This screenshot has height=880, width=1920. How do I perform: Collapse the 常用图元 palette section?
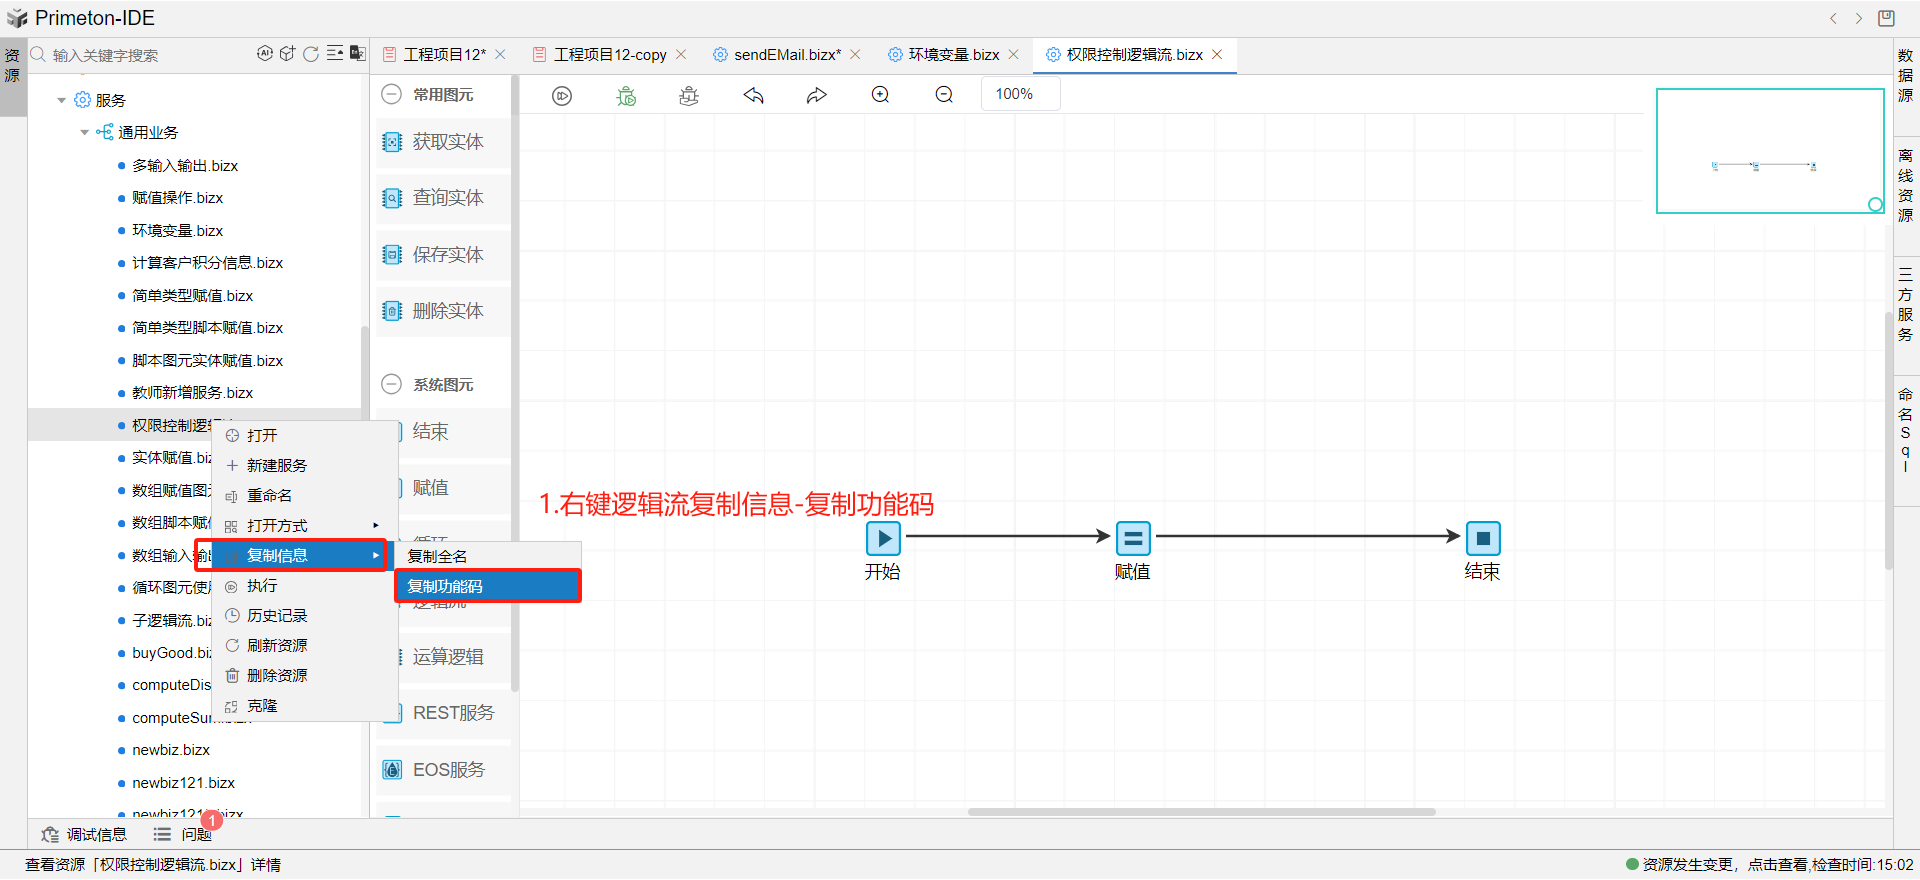point(392,94)
